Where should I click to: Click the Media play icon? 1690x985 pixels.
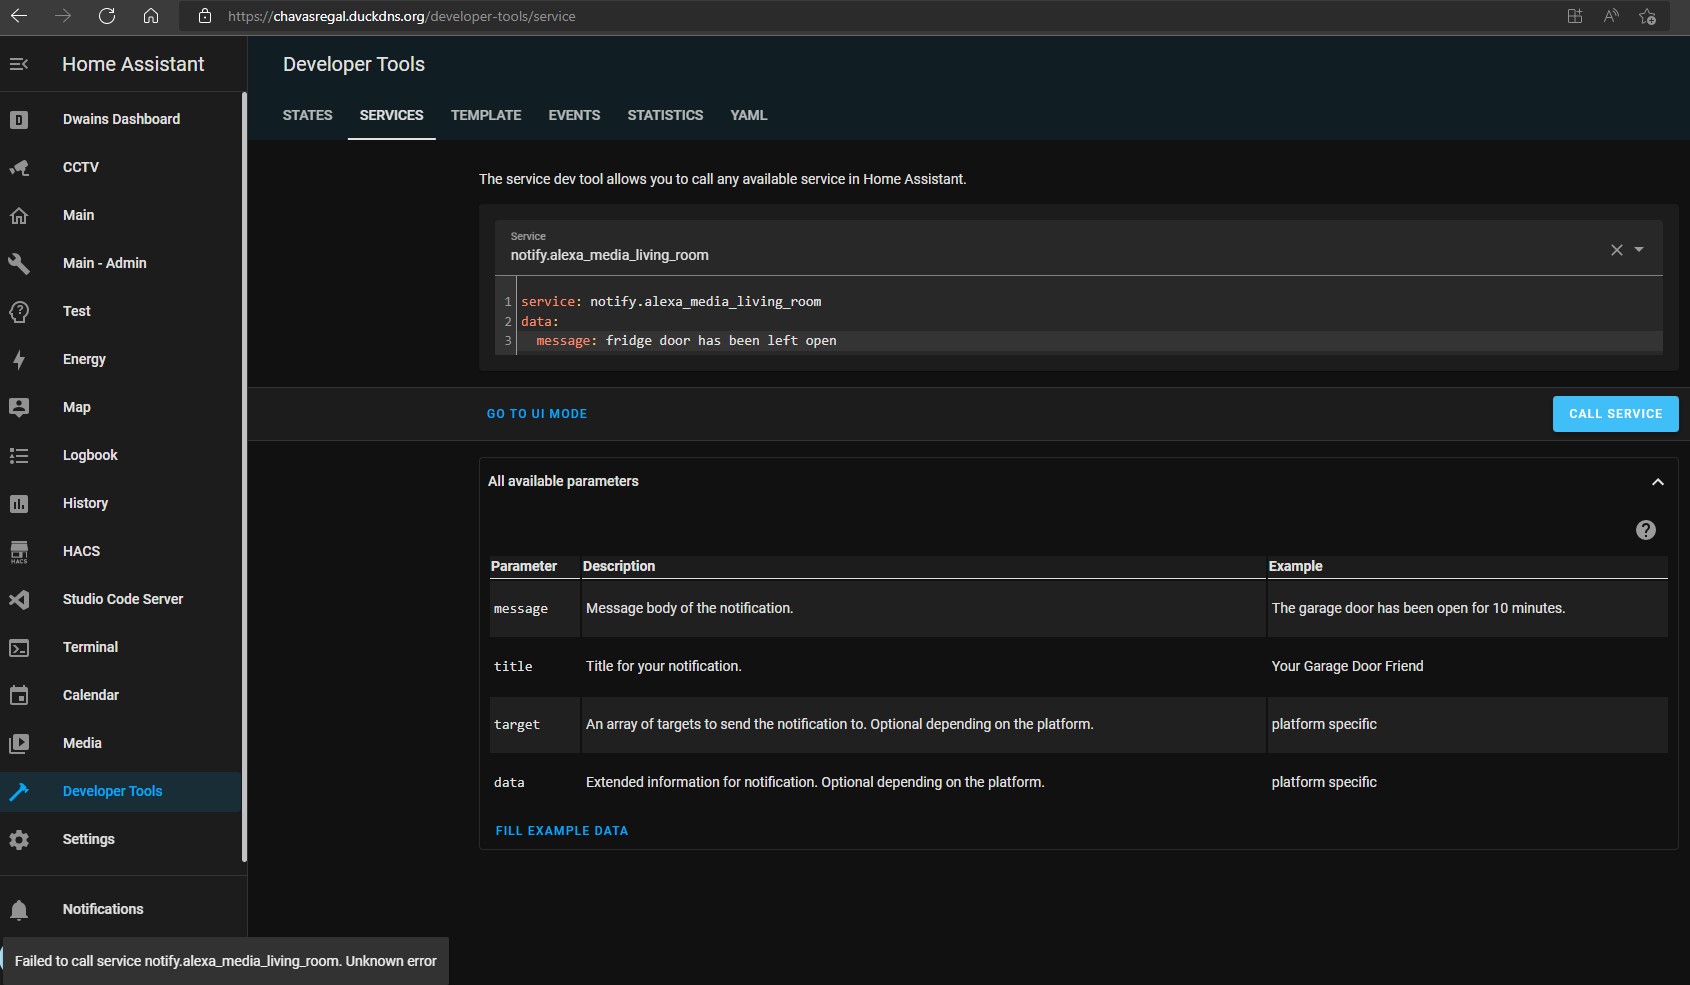click(x=19, y=743)
